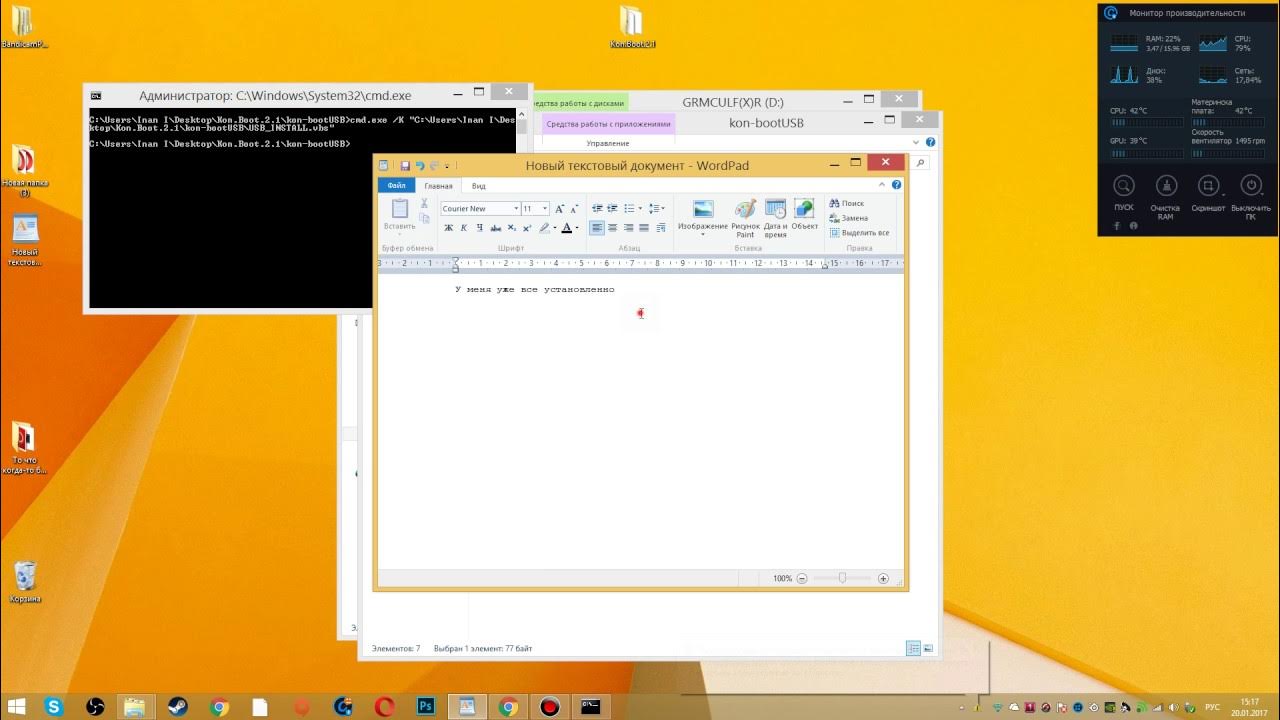The image size is (1280, 720).
Task: Open WordPad help question mark icon
Action: click(x=896, y=185)
